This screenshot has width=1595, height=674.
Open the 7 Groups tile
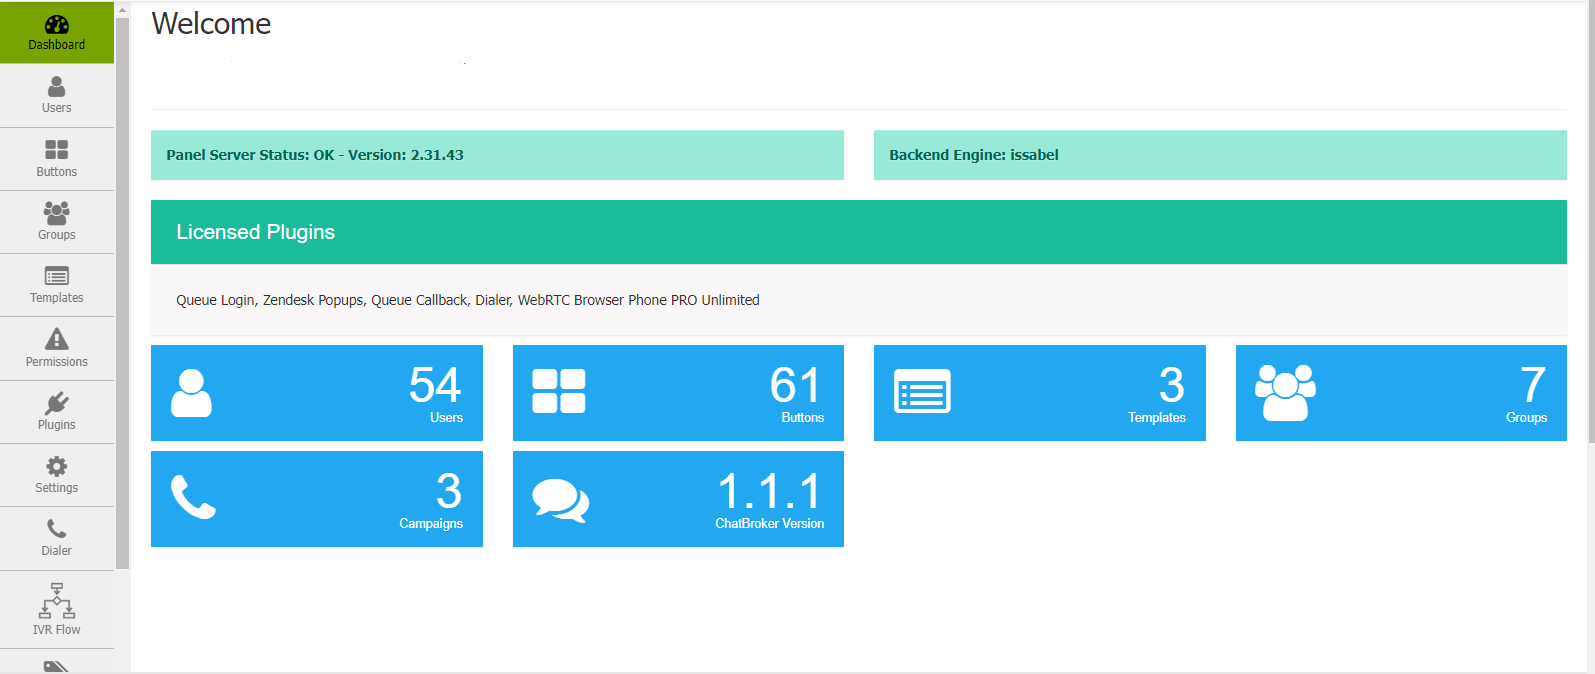[x=1401, y=393]
